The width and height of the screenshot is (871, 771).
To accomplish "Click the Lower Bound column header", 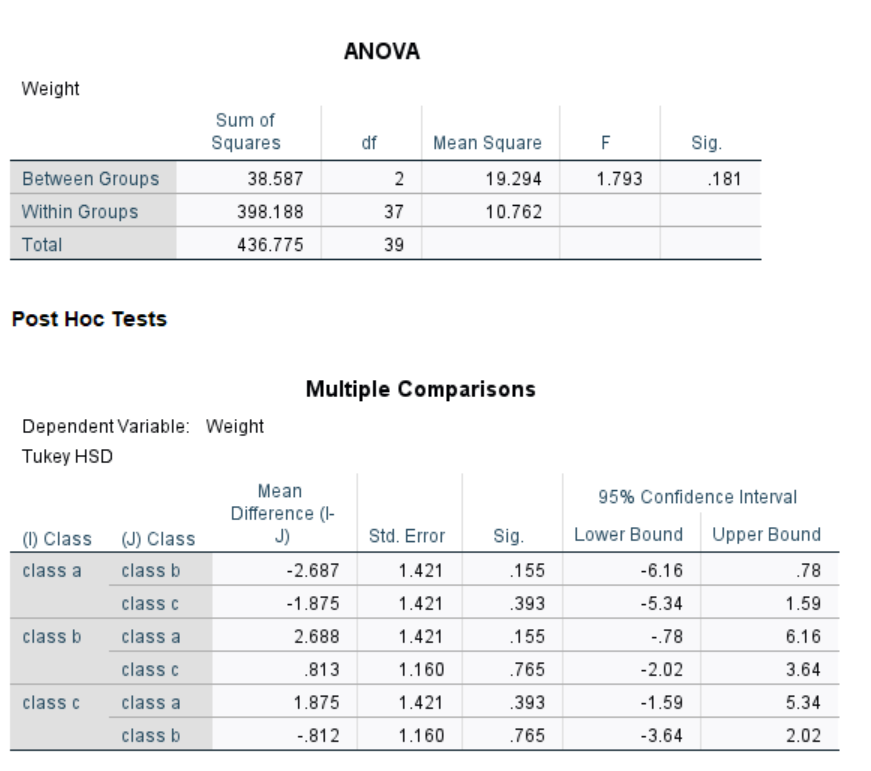I will tap(628, 535).
